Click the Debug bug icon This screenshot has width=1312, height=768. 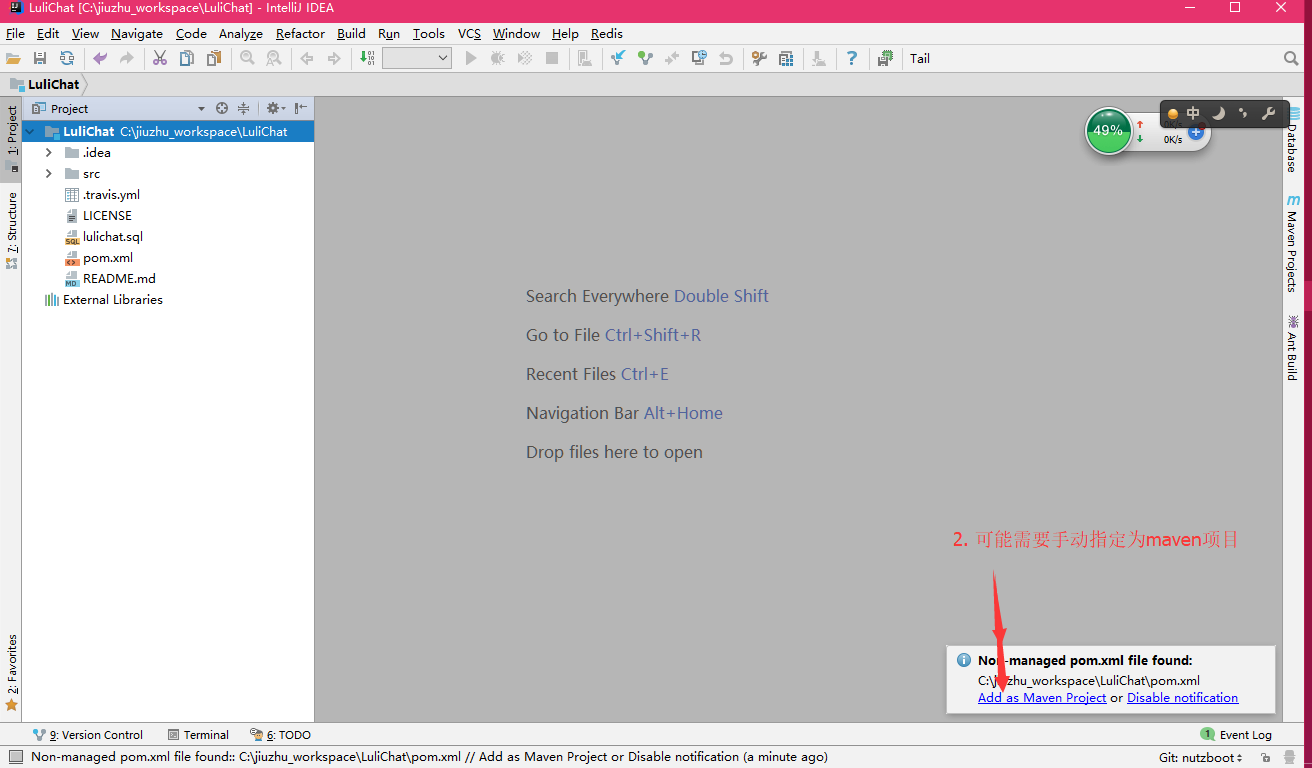[x=498, y=59]
